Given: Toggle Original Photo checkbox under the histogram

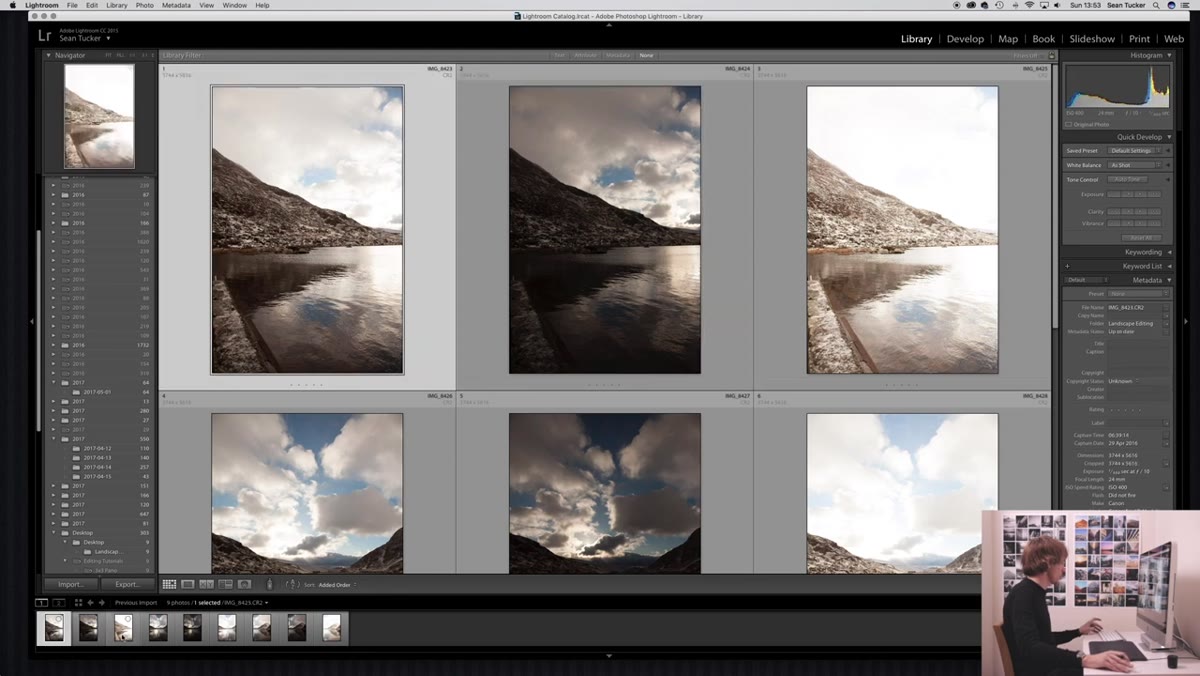Looking at the screenshot, I should (1068, 124).
